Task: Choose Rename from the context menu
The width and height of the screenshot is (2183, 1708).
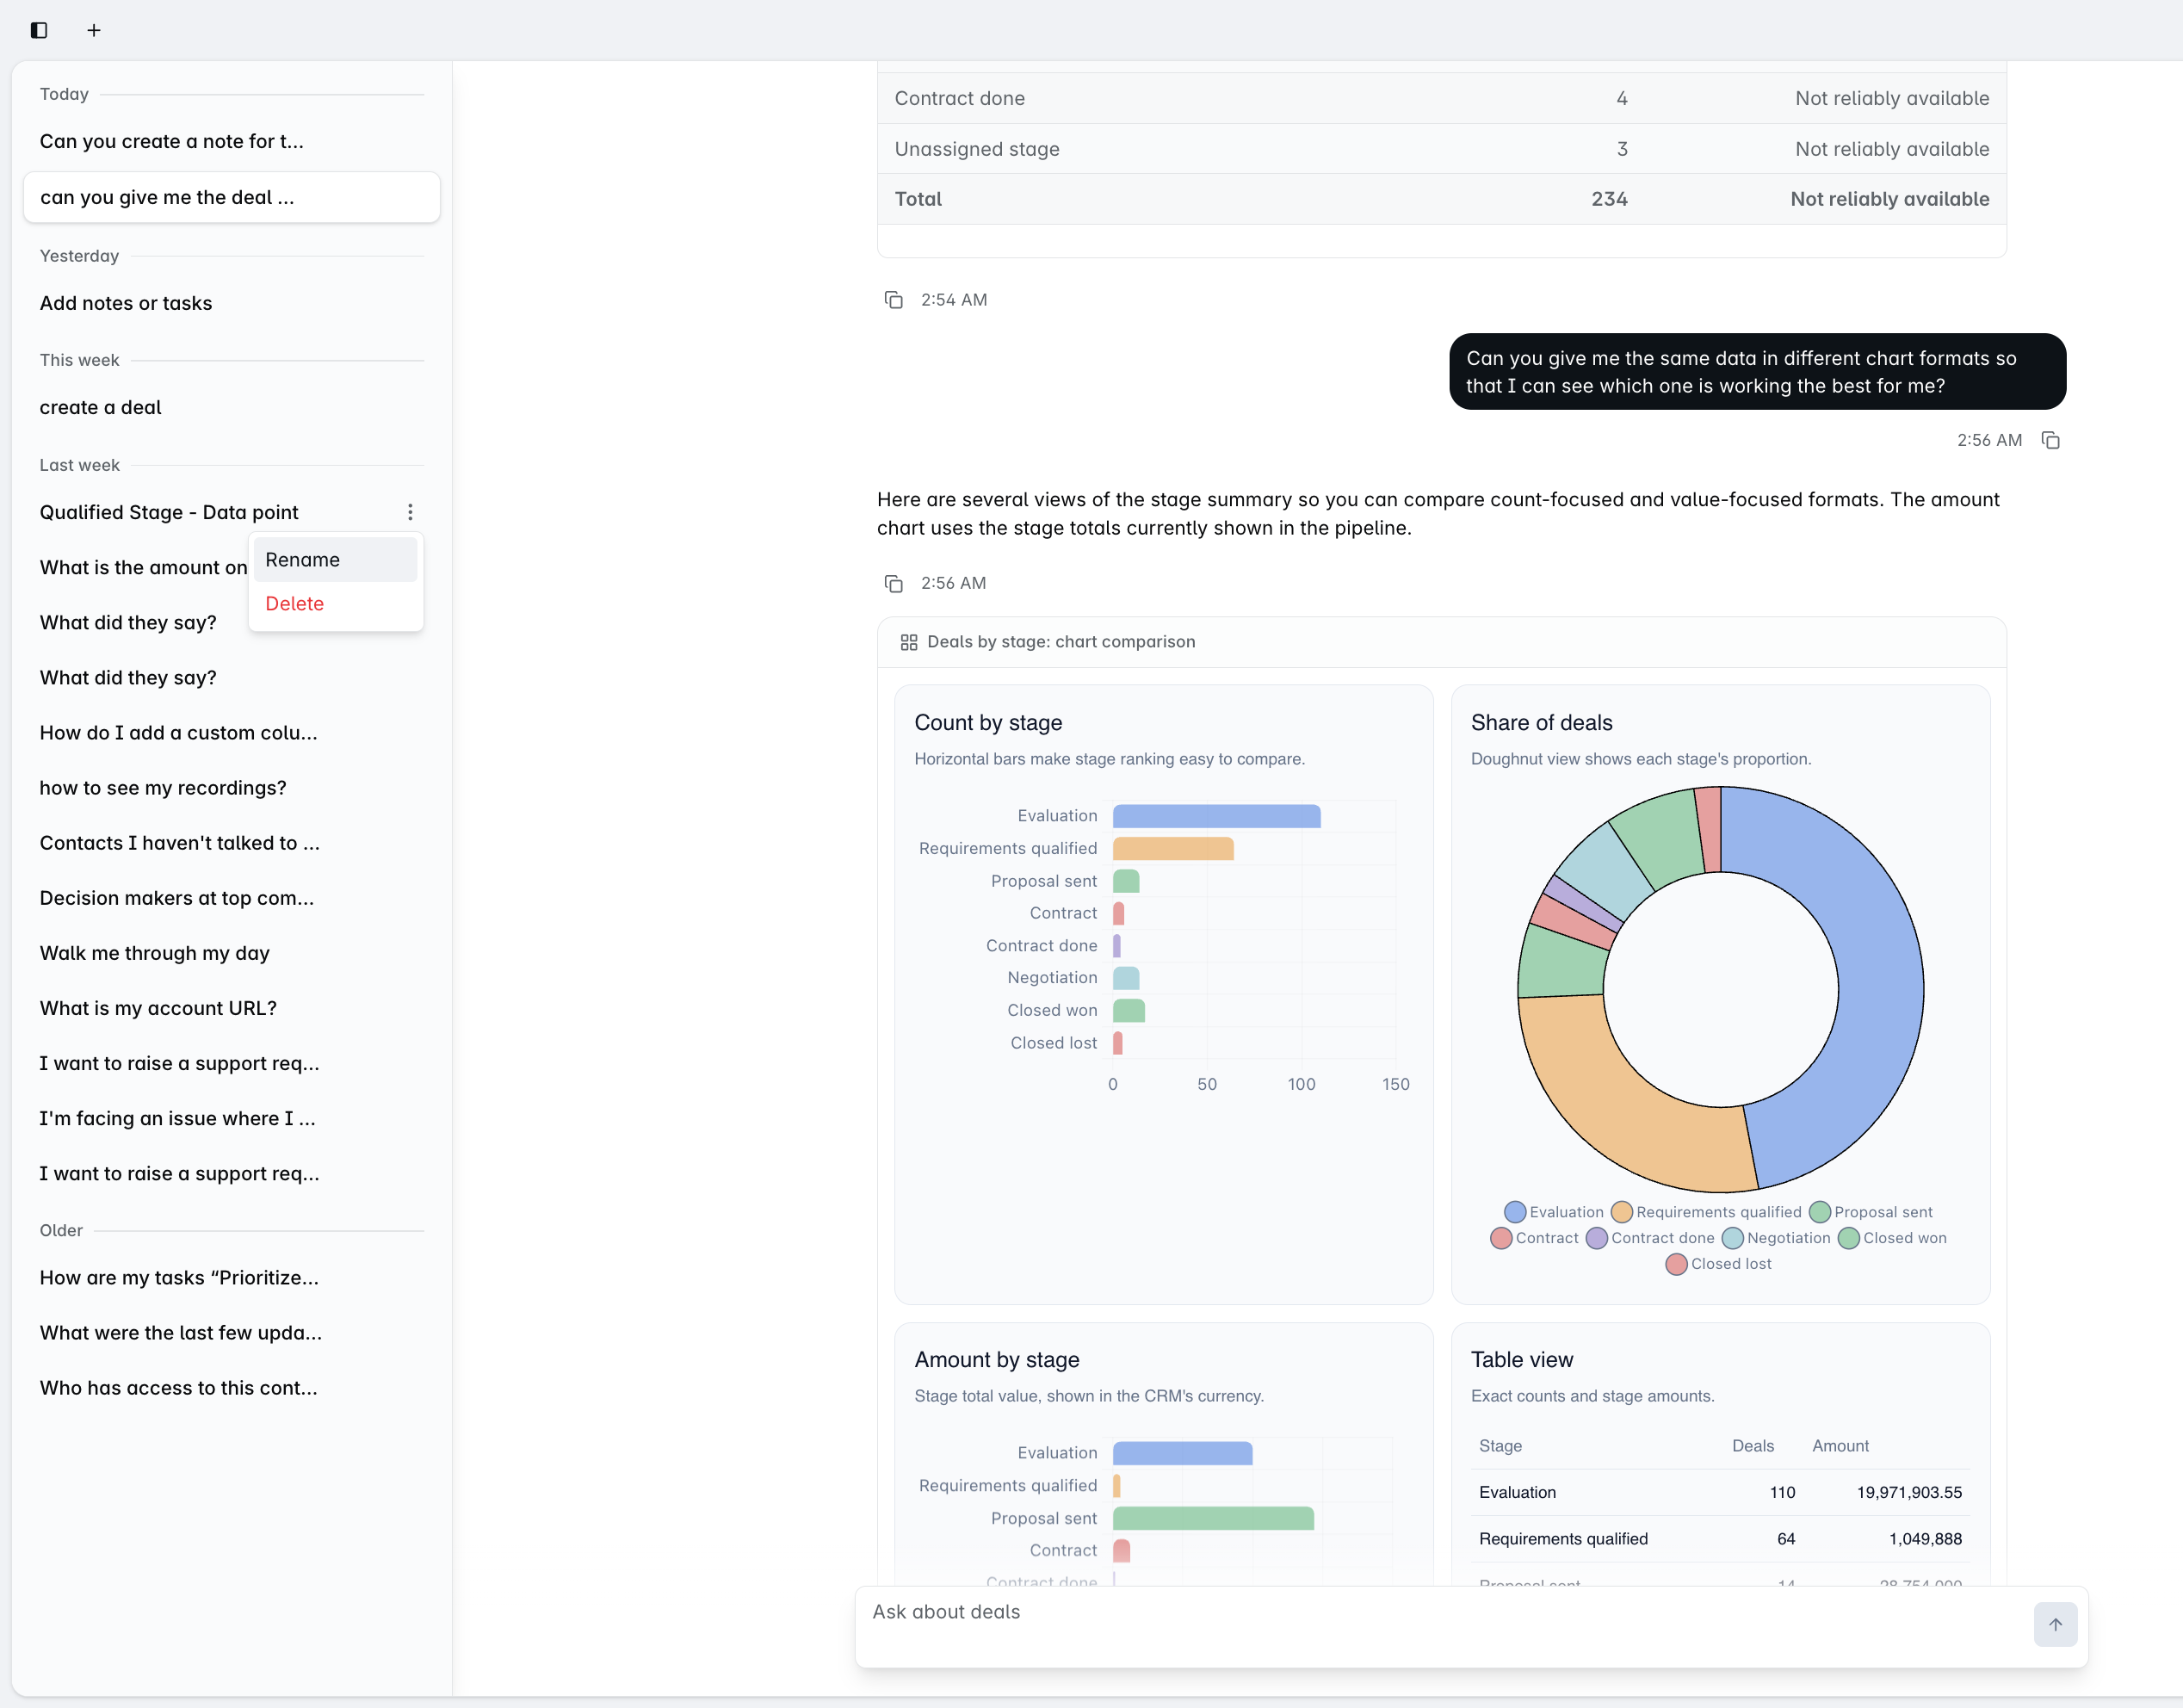Action: 335,560
